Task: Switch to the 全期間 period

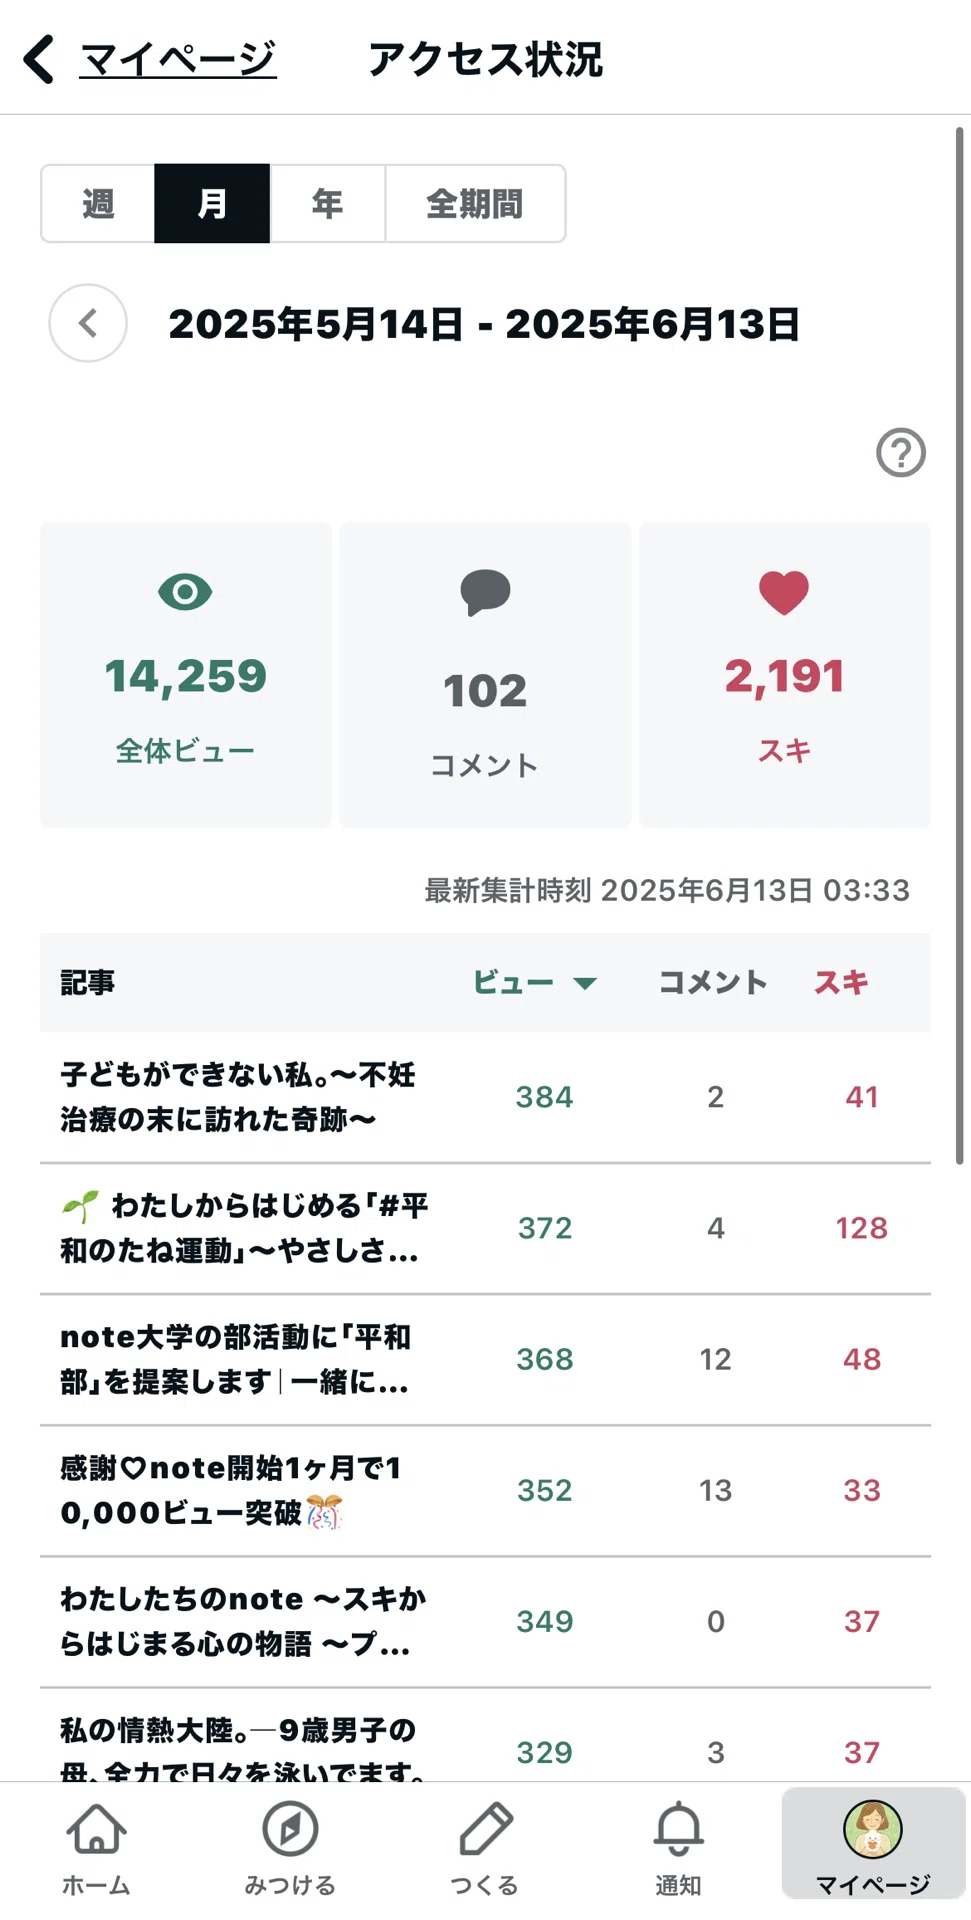Action: pos(475,204)
